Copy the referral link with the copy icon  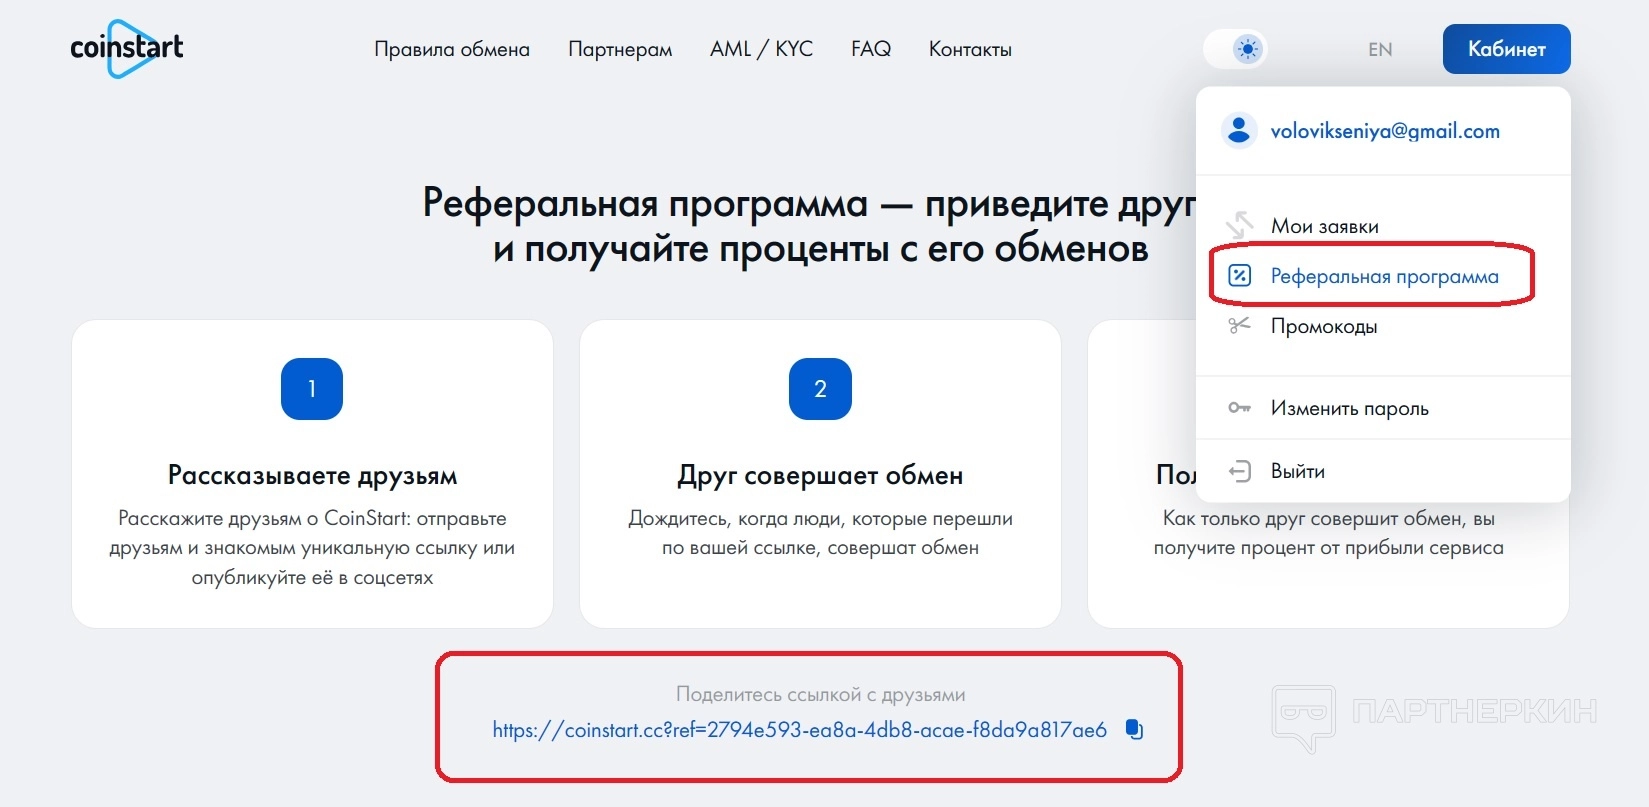click(1134, 729)
